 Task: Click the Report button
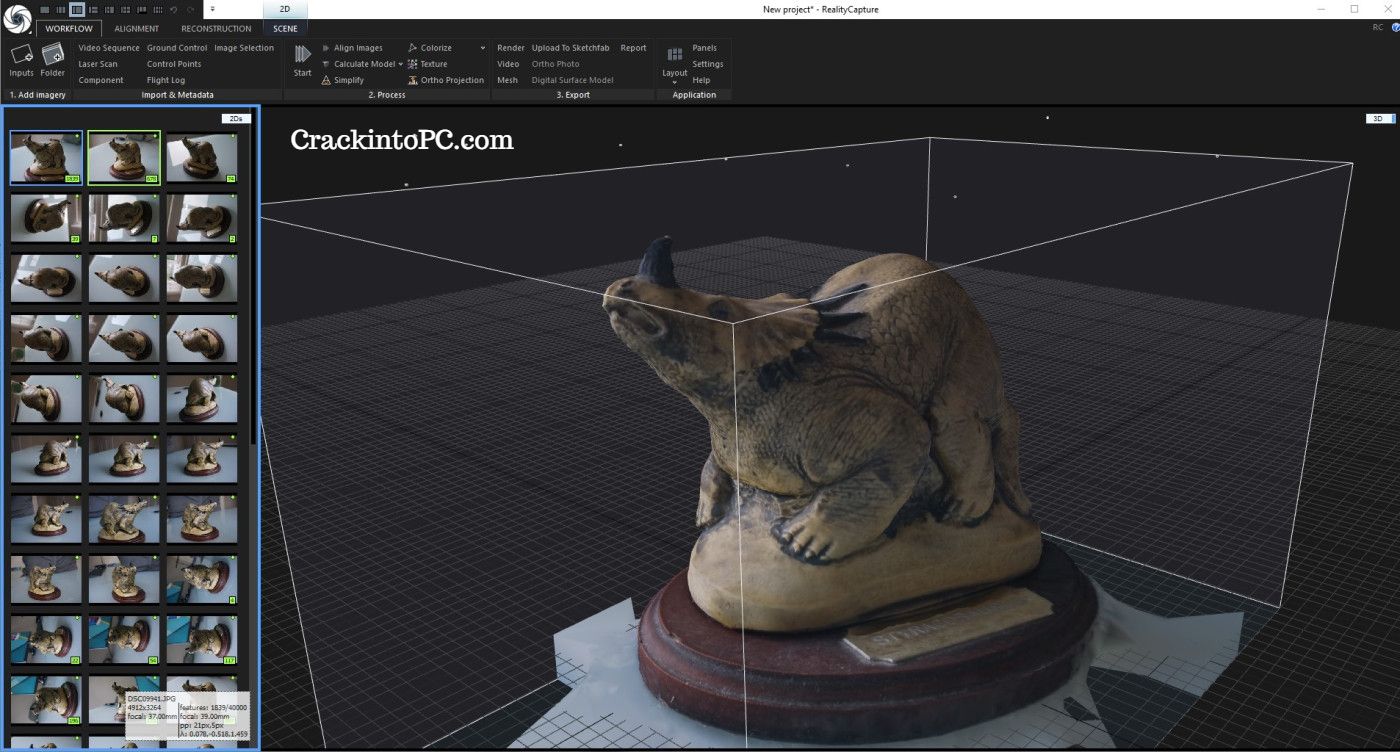point(633,48)
